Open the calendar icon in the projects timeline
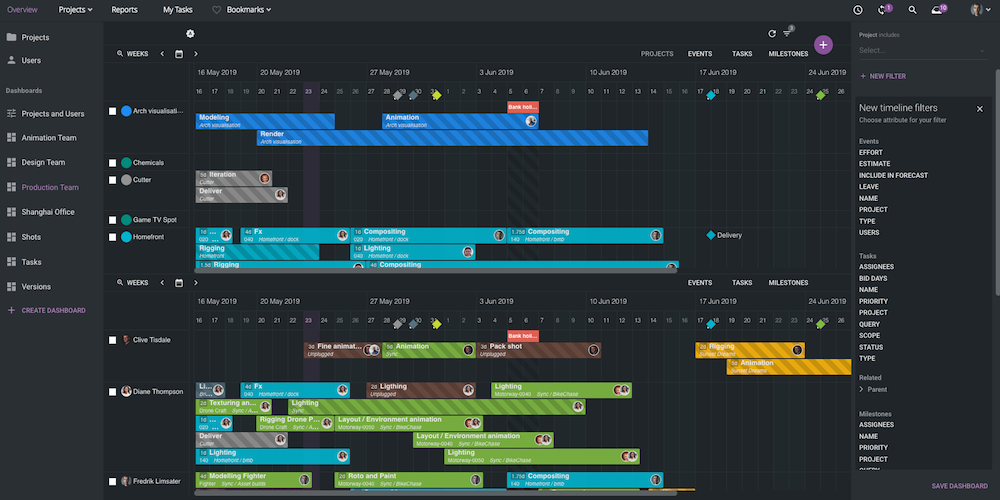This screenshot has width=1000, height=500. [x=179, y=54]
